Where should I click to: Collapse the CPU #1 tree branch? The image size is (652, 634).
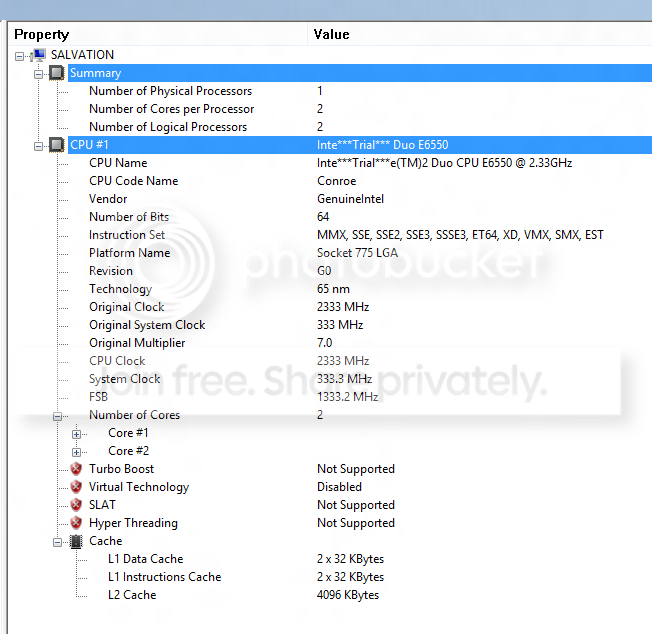point(38,147)
